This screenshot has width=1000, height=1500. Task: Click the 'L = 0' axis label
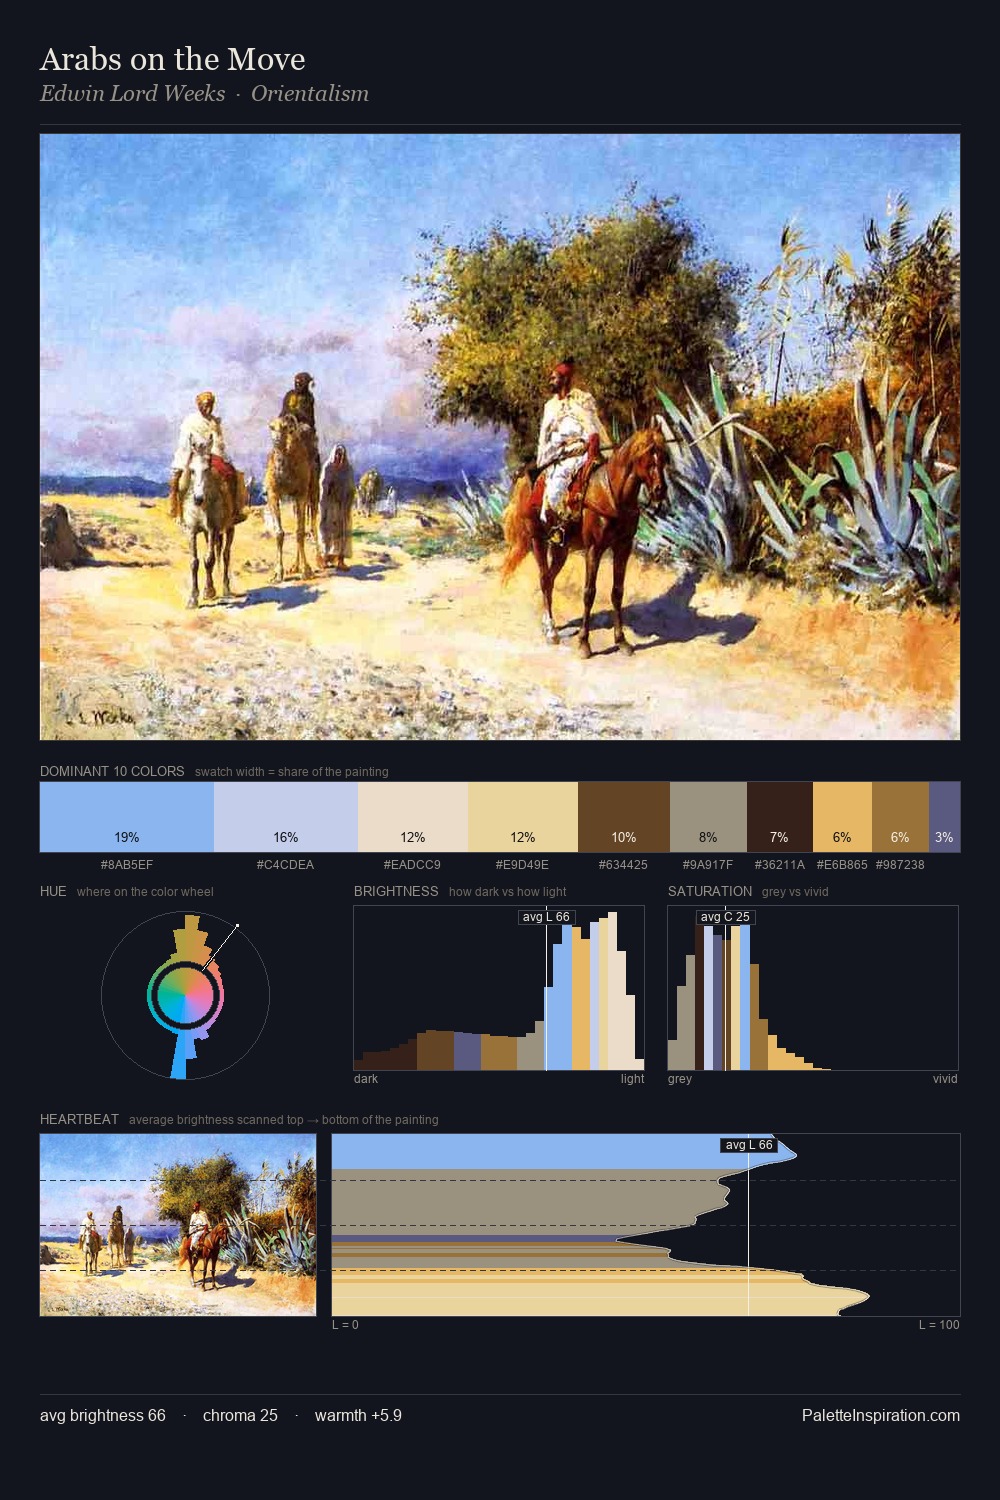pos(345,1324)
